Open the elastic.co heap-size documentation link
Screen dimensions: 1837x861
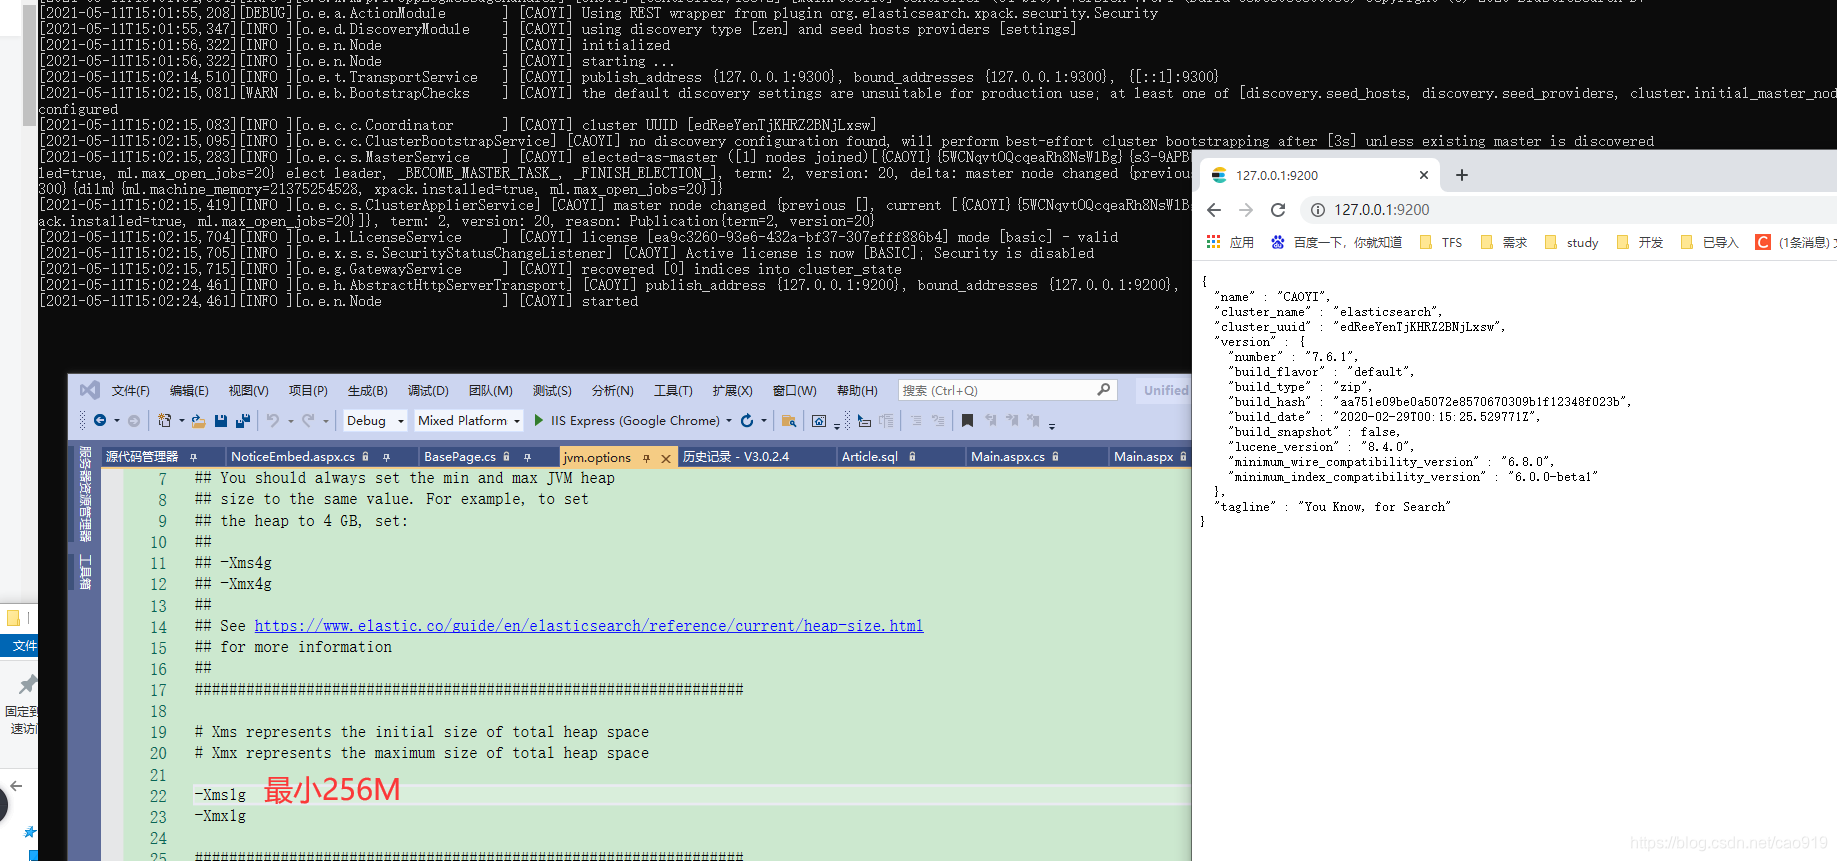pos(588,626)
